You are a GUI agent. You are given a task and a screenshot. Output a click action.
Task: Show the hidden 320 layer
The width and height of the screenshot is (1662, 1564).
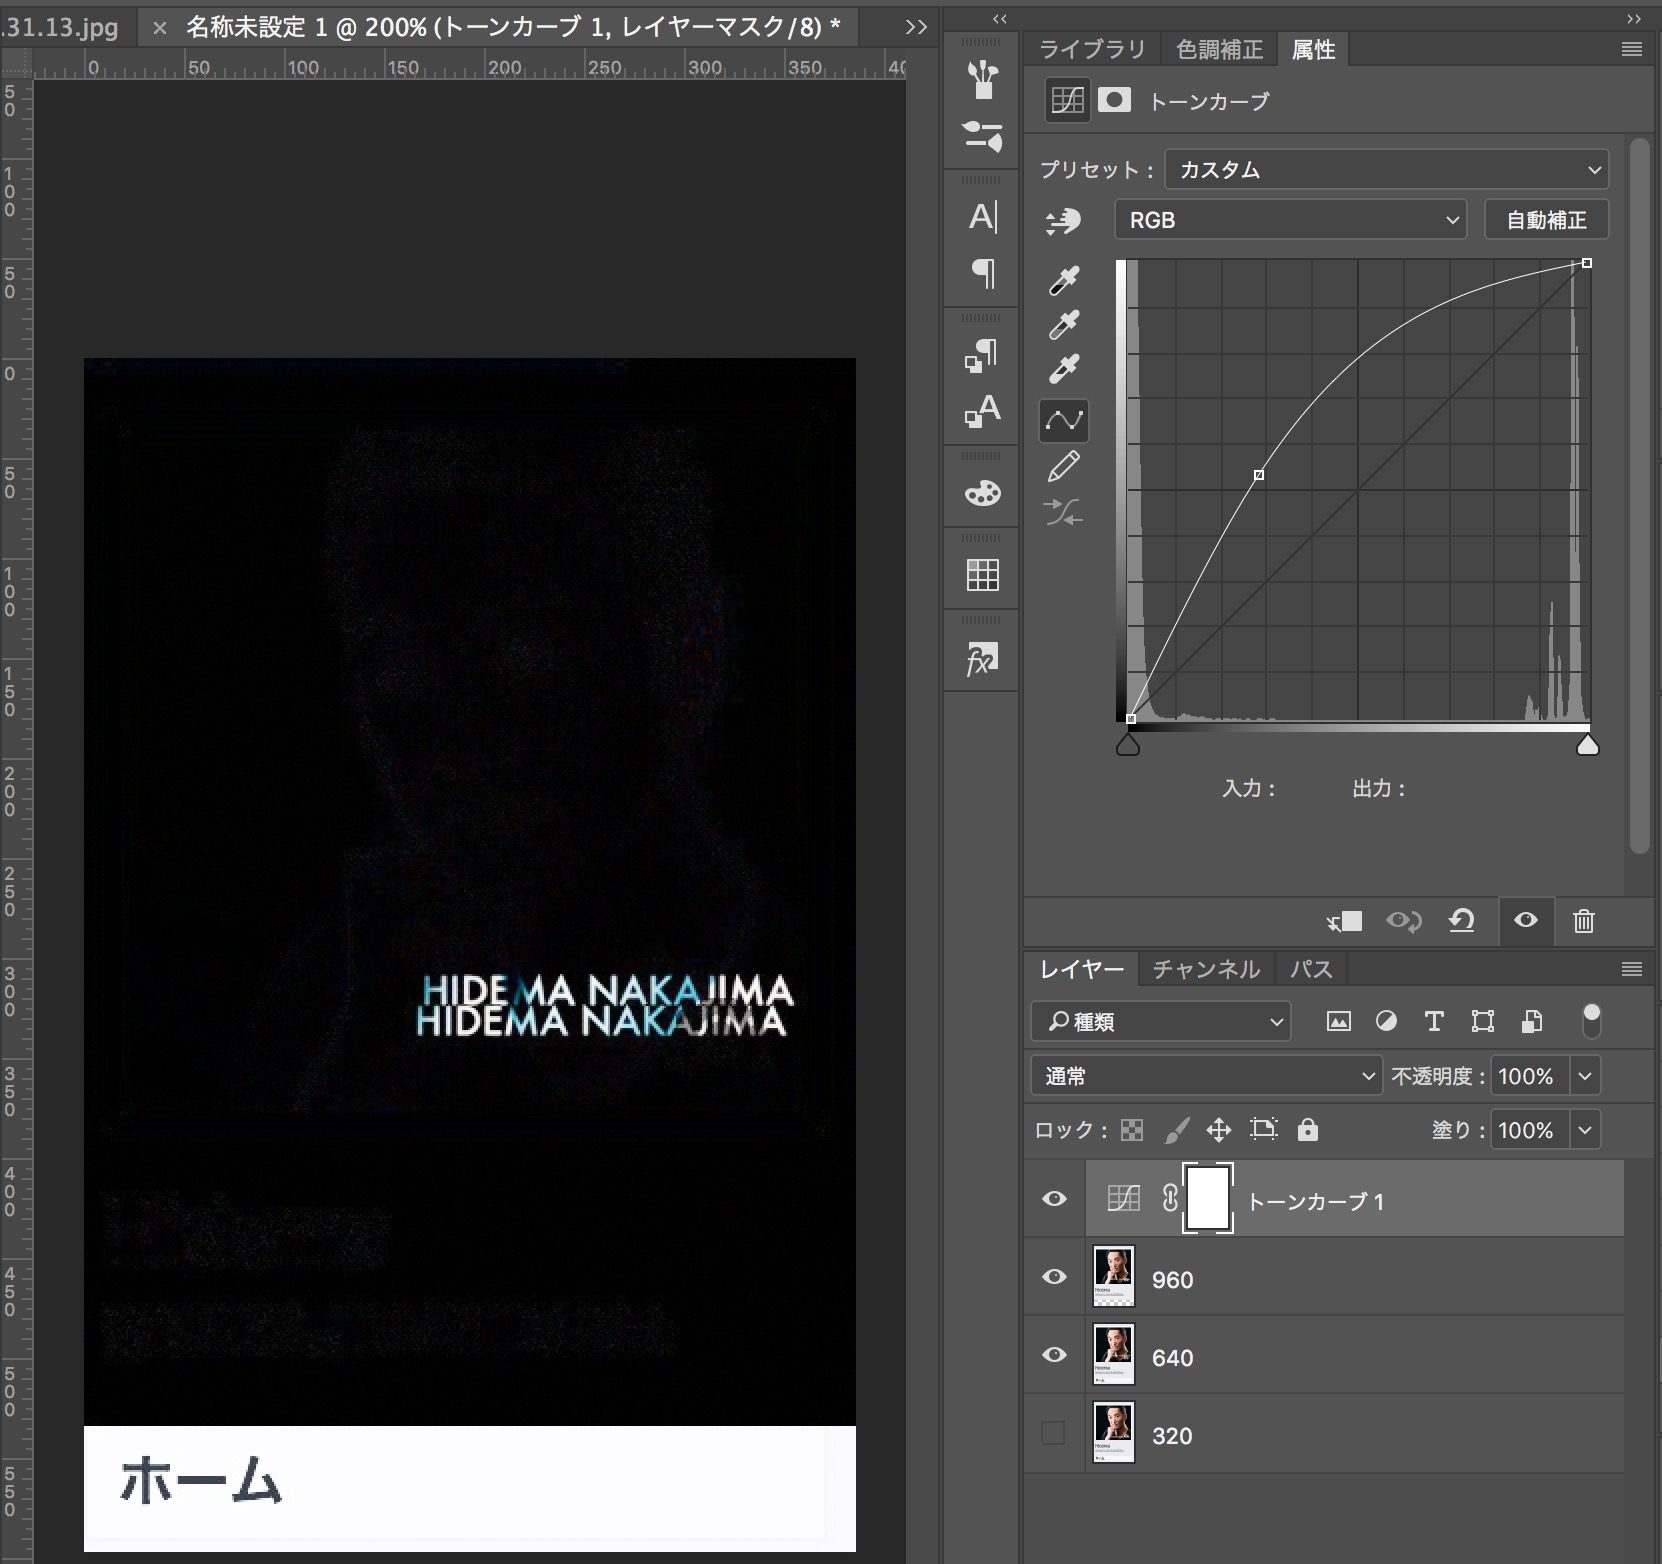pyautogui.click(x=1054, y=1433)
